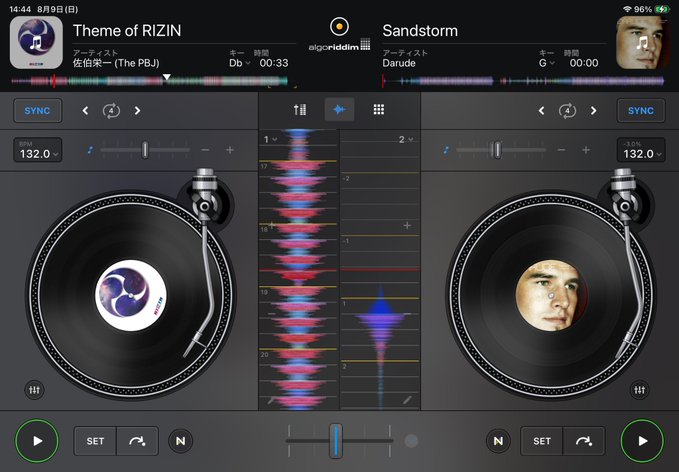The width and height of the screenshot is (679, 472).
Task: Switch to mixer faders view tab
Action: pyautogui.click(x=300, y=110)
